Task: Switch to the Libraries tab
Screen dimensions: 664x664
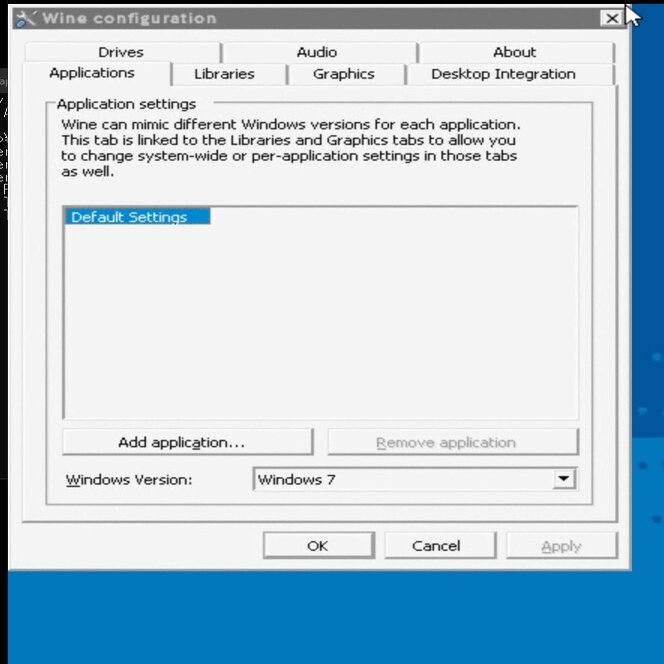Action: click(229, 75)
